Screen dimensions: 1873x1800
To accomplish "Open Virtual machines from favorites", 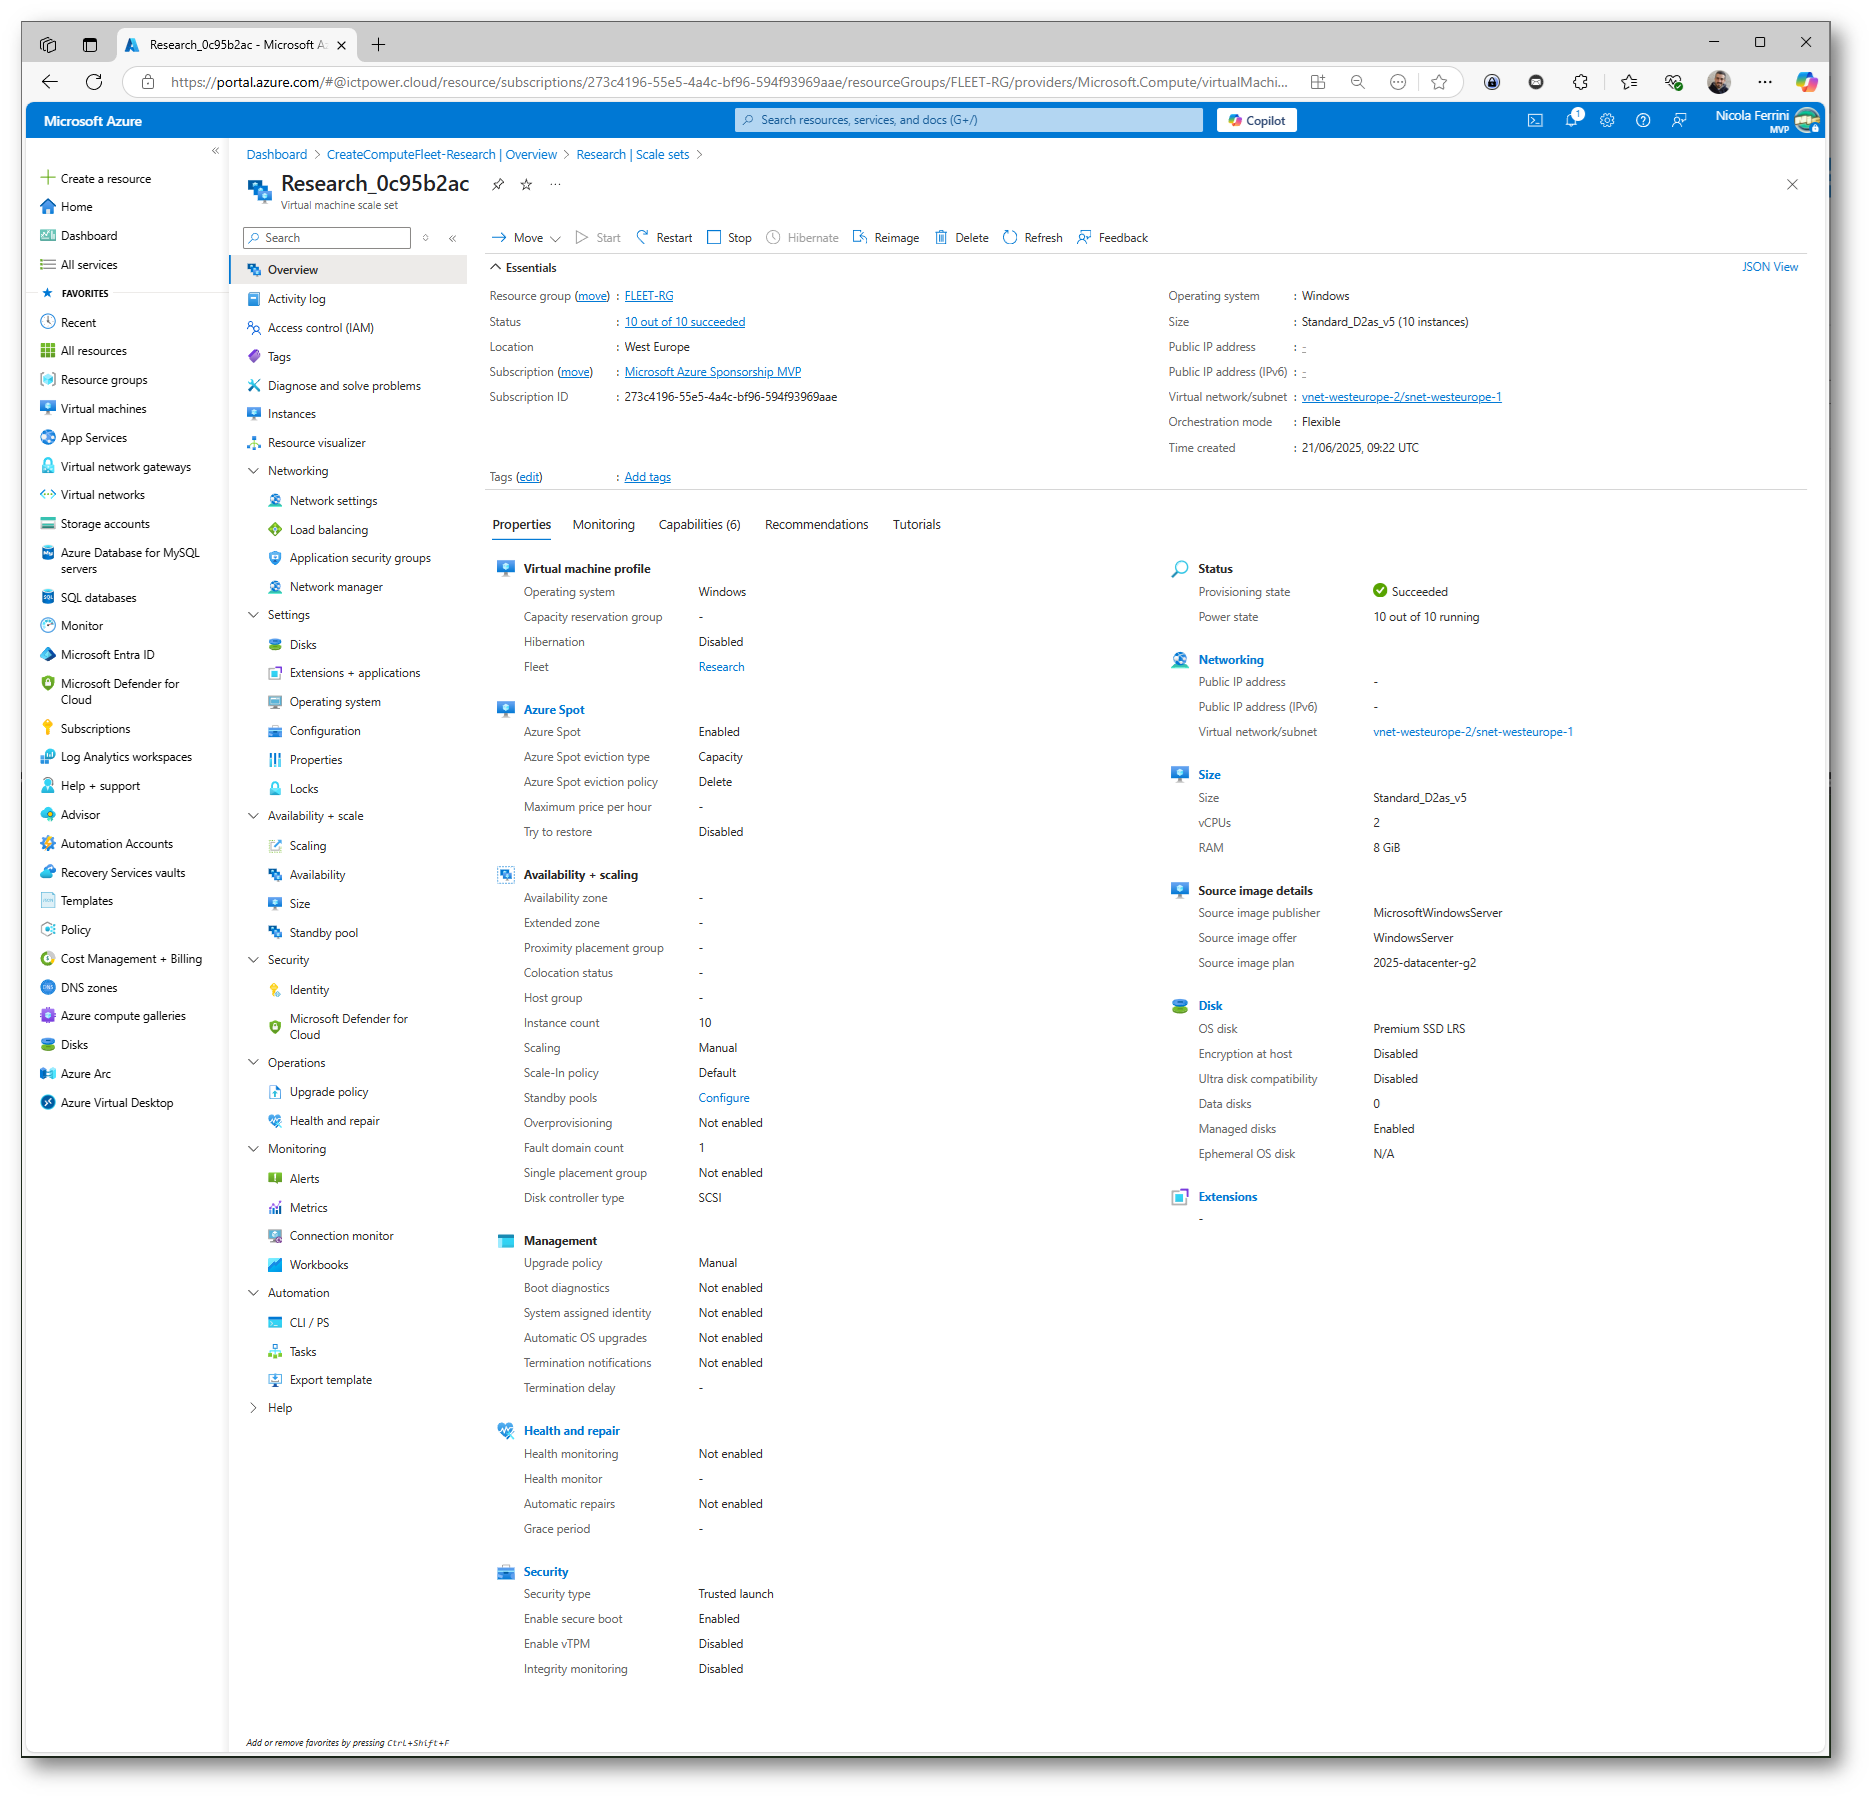I will click(x=103, y=409).
